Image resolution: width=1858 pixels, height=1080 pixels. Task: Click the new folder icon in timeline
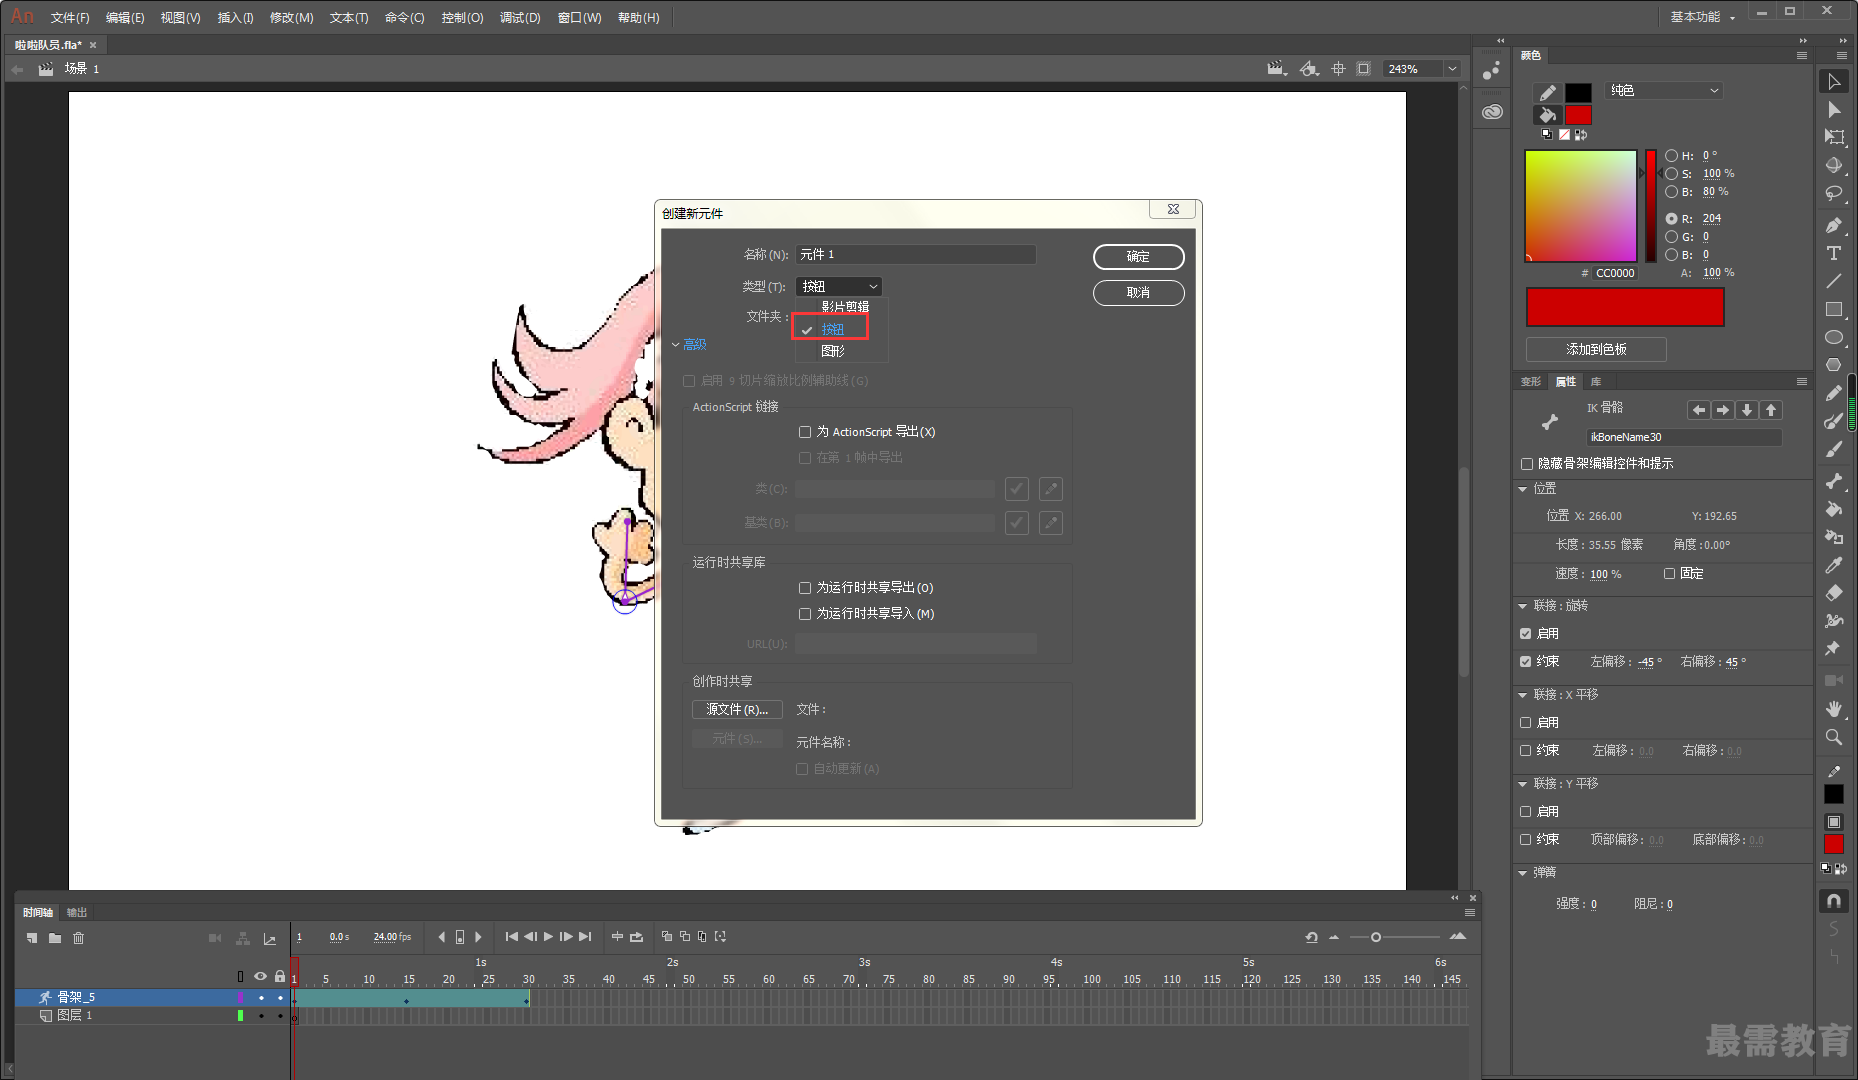click(55, 938)
